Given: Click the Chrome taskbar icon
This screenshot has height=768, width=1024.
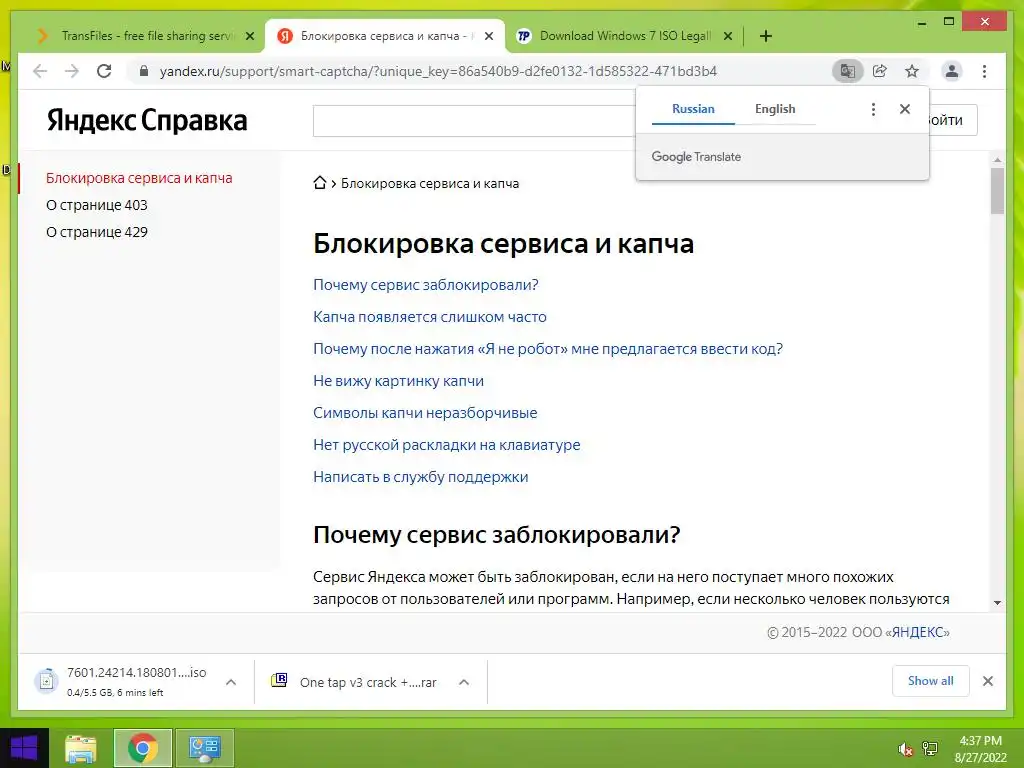Looking at the screenshot, I should point(142,748).
